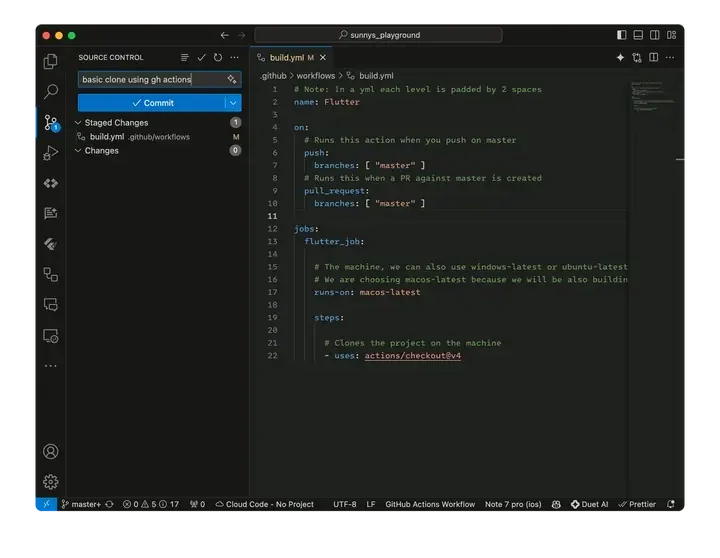Open the Search view in activity bar
This screenshot has height=558, width=720.
tap(51, 92)
